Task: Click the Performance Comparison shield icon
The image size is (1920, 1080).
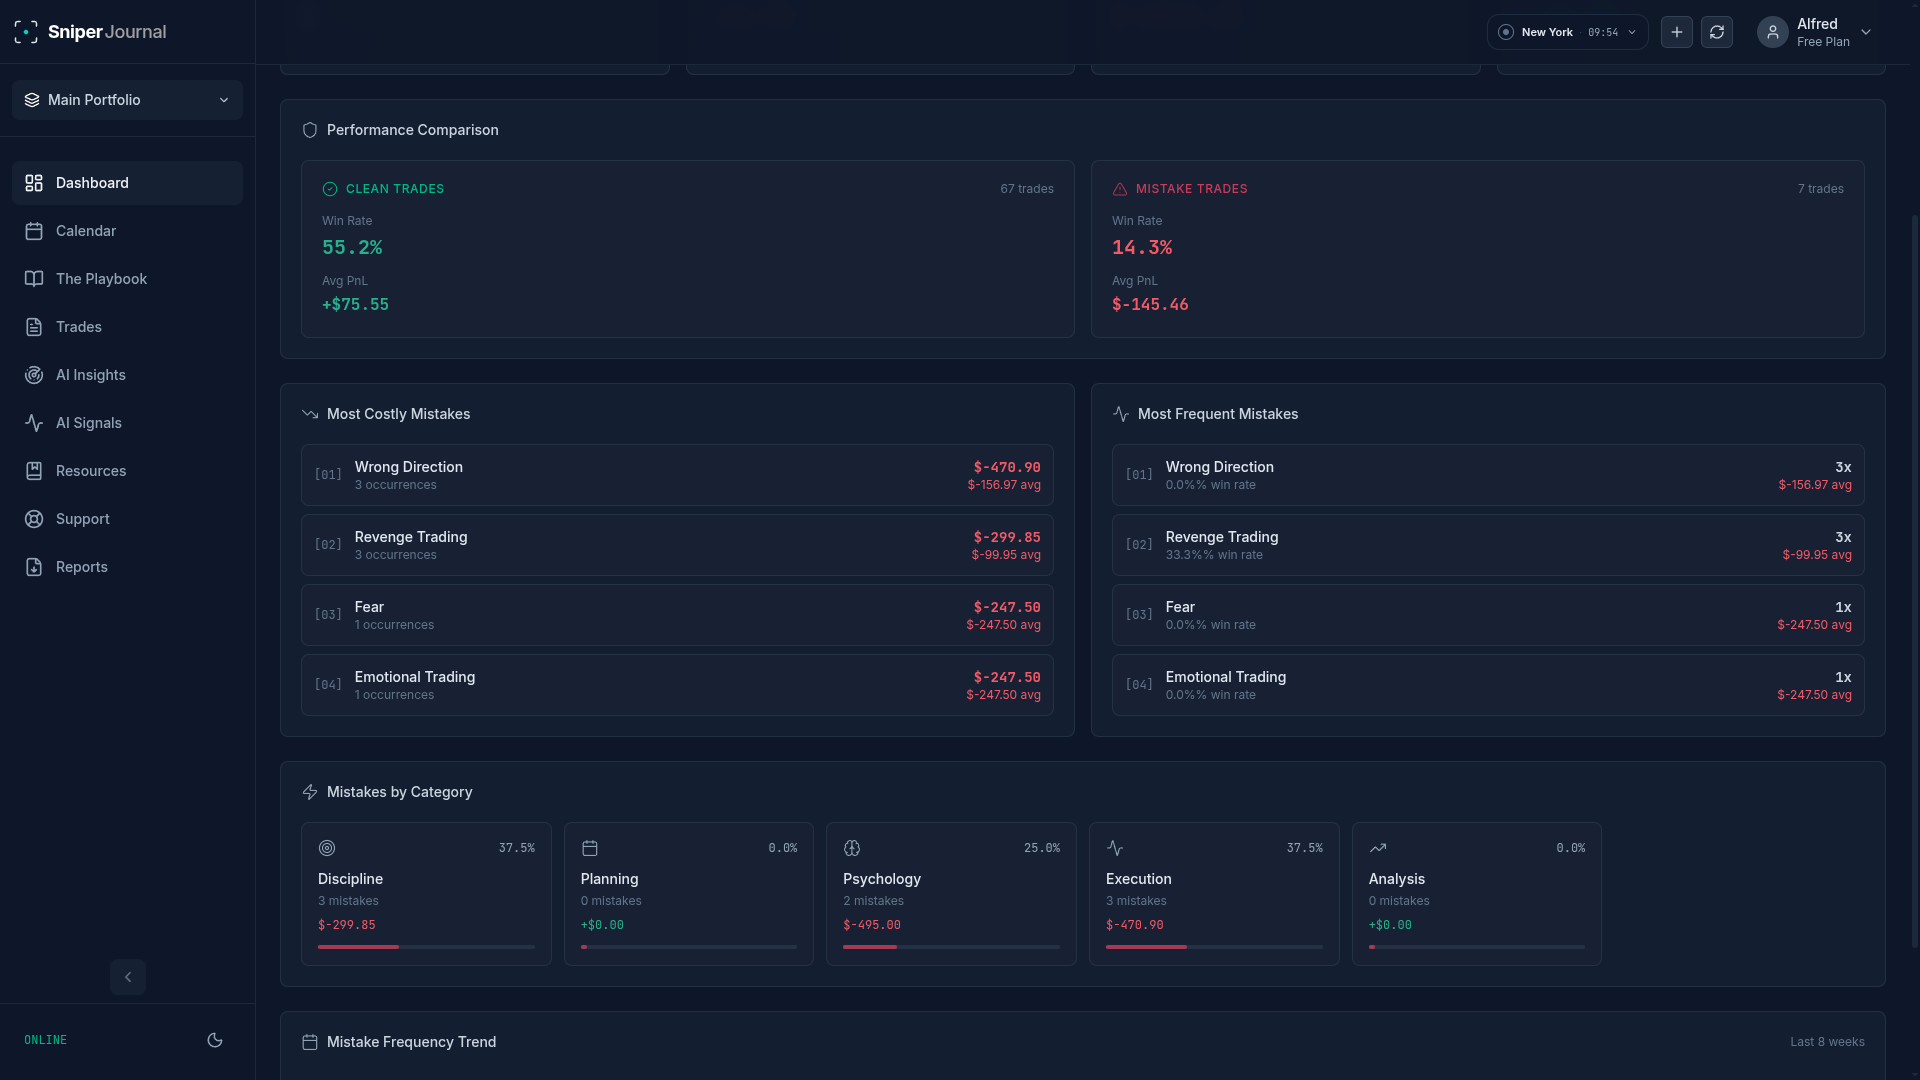Action: coord(310,130)
